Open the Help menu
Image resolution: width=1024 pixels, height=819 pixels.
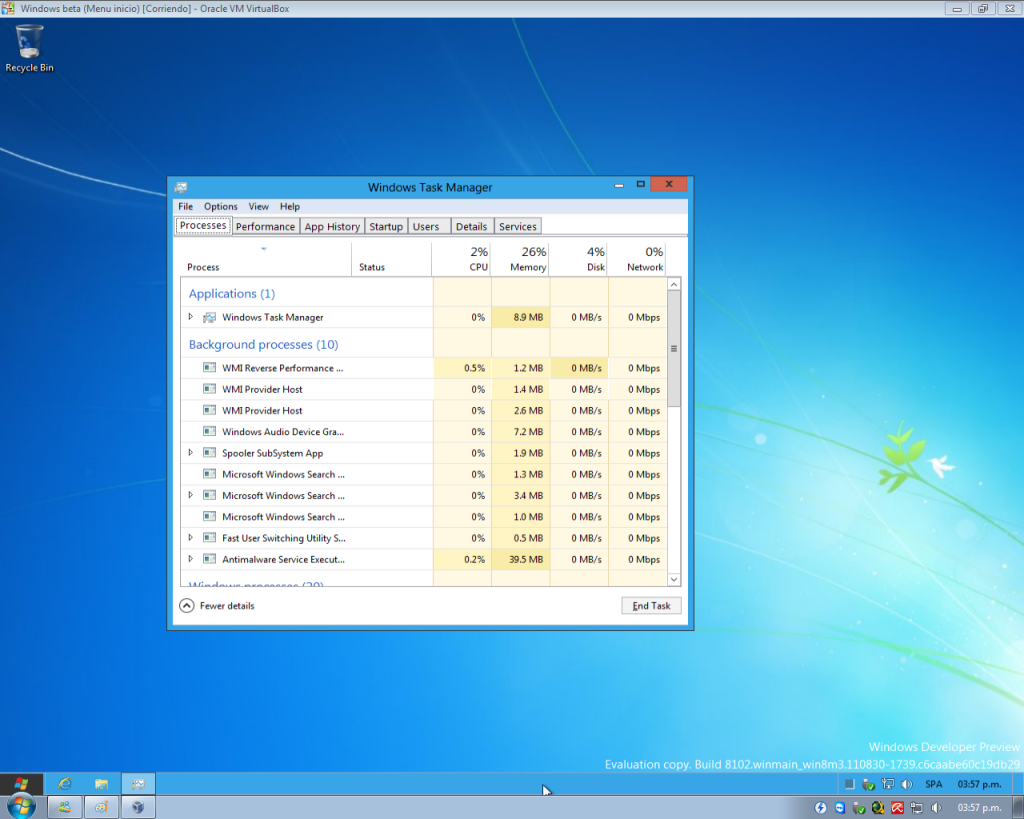pos(290,206)
